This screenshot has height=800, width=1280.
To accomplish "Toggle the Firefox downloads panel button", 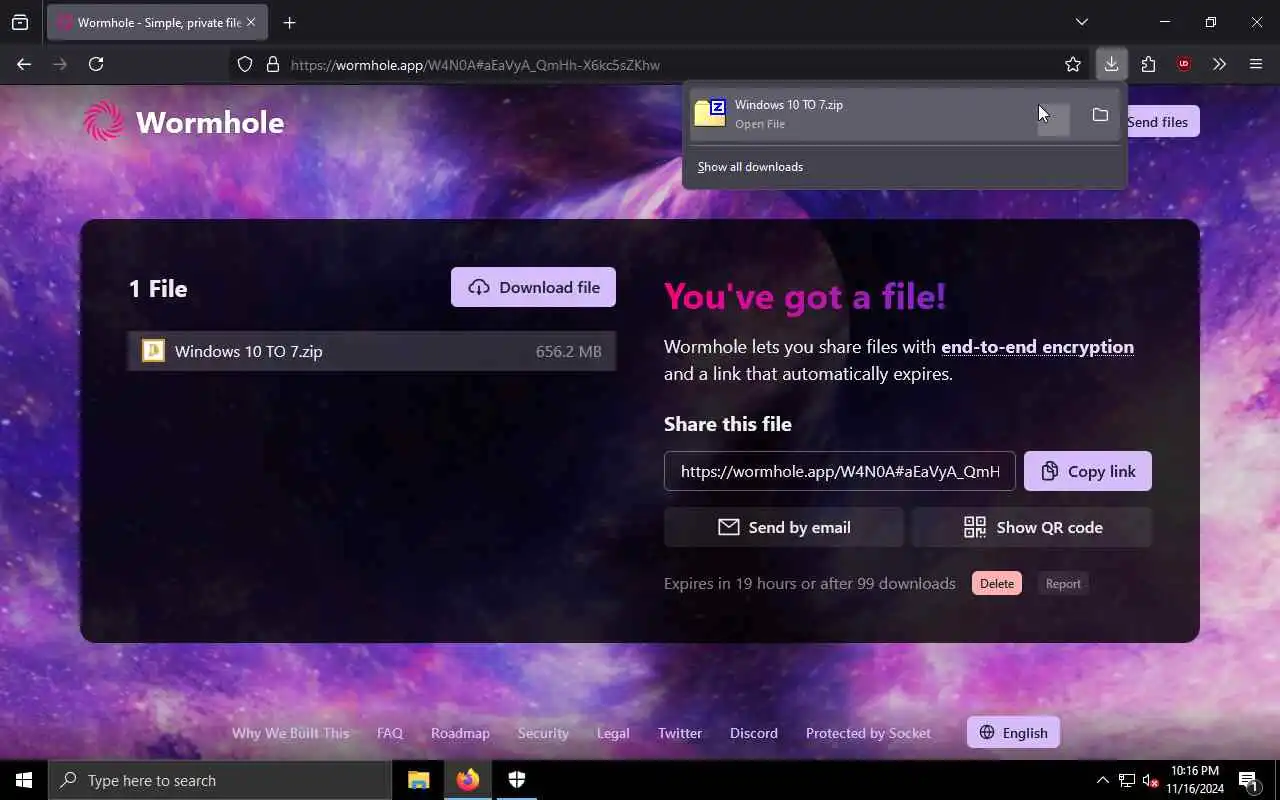I will click(1111, 64).
